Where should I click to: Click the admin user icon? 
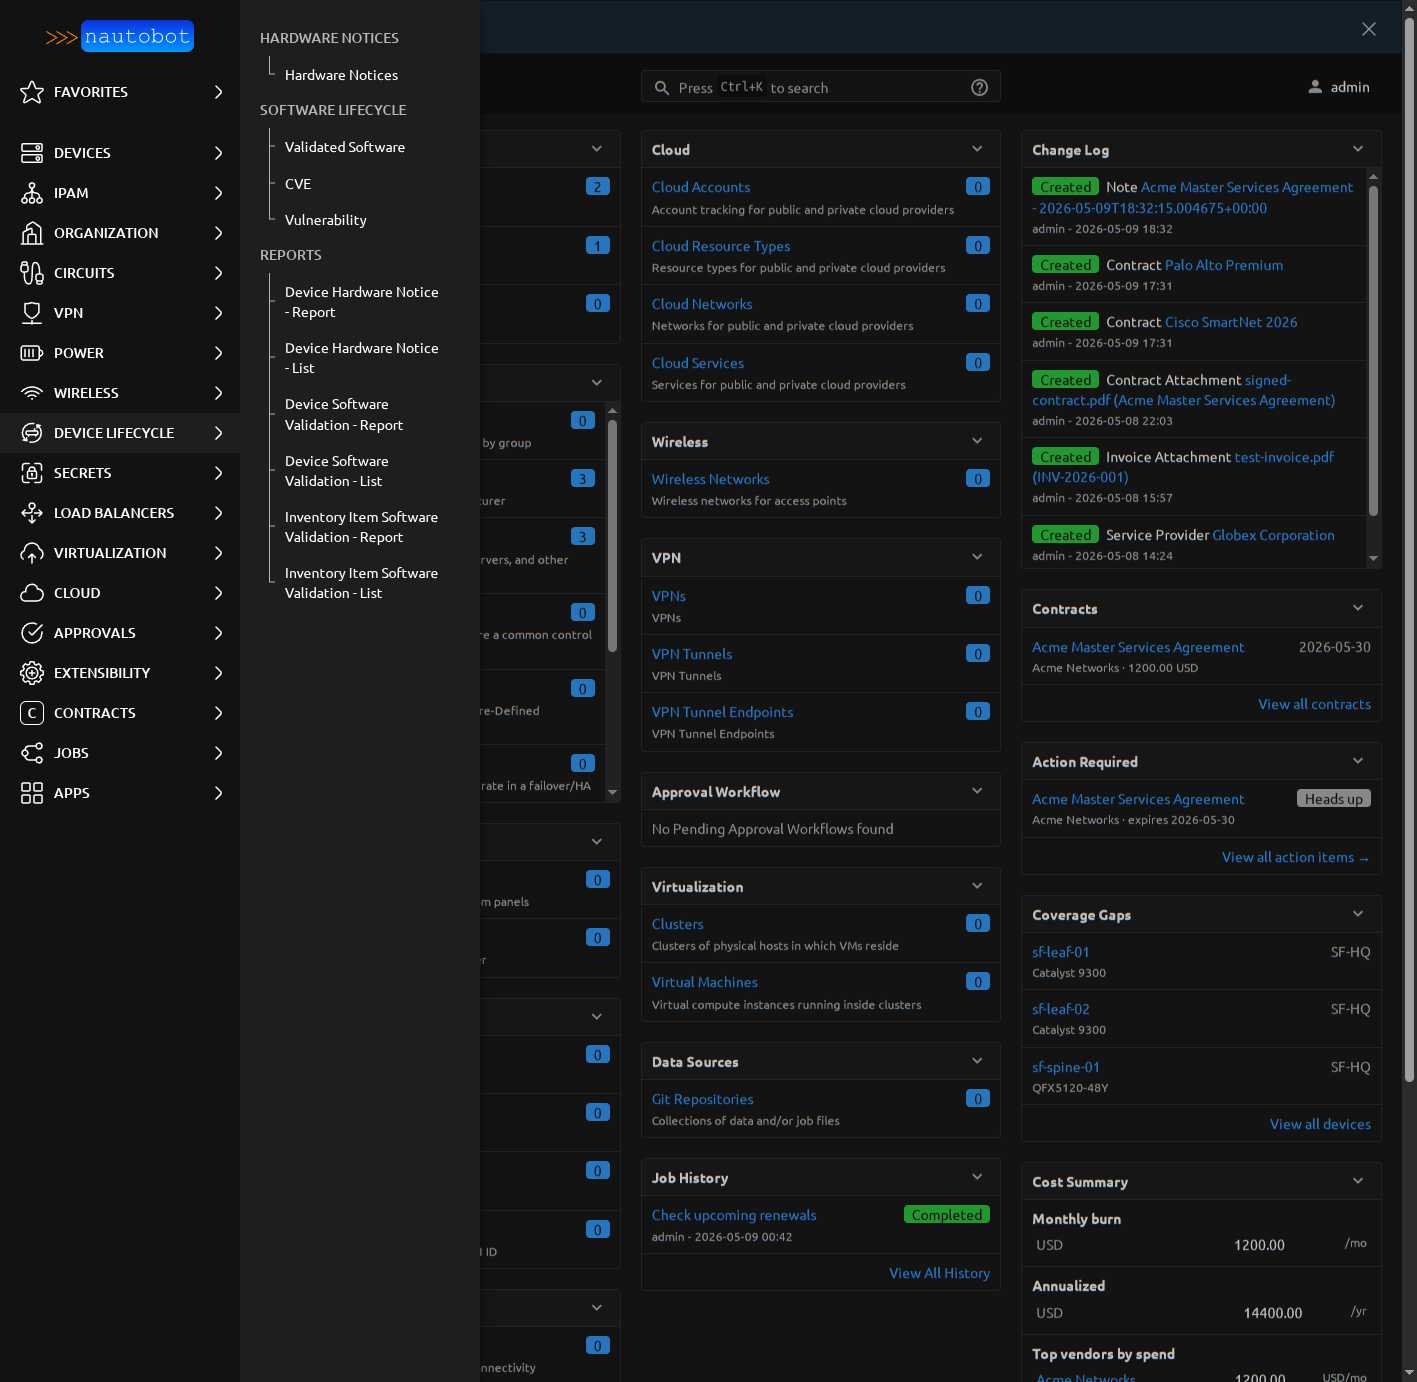(x=1315, y=87)
